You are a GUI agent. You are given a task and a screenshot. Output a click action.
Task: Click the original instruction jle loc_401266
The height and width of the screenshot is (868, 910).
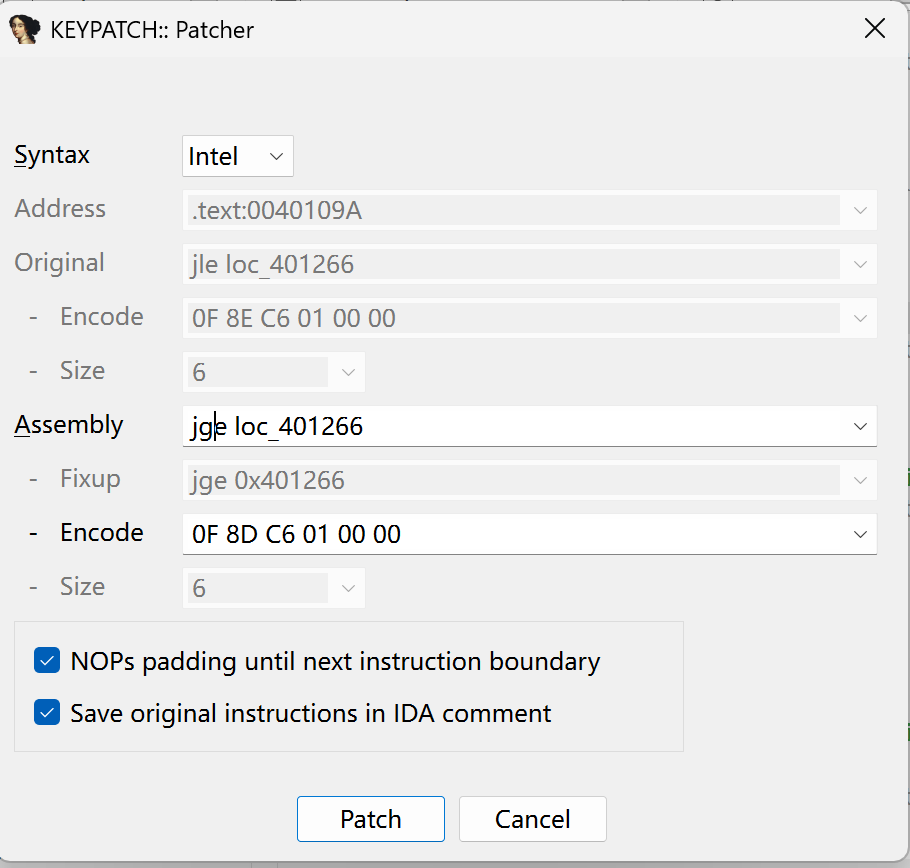pyautogui.click(x=272, y=265)
